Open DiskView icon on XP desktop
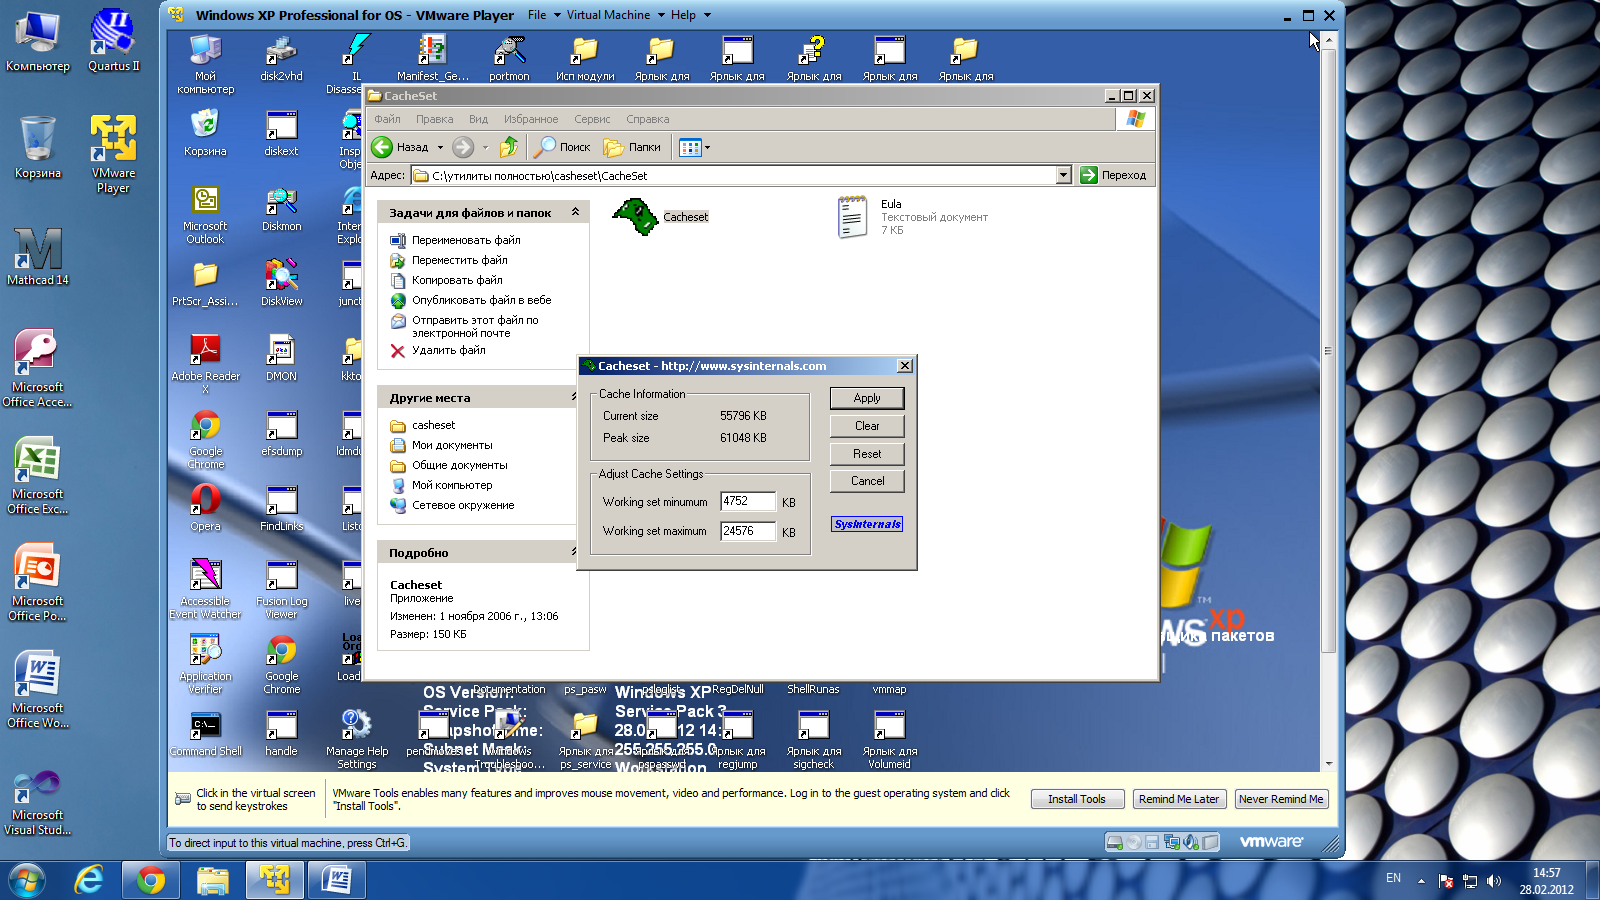 tap(281, 283)
